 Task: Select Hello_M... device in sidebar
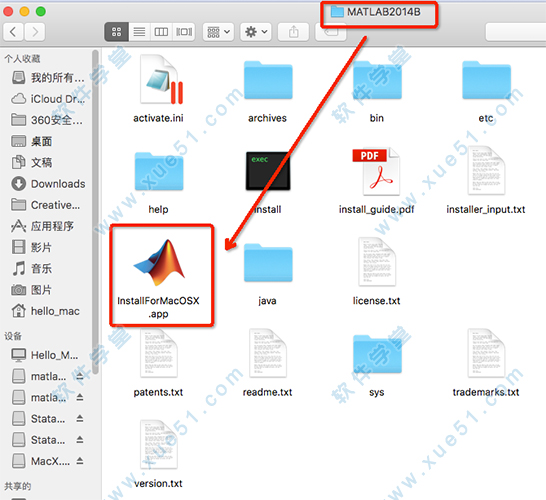coord(45,355)
